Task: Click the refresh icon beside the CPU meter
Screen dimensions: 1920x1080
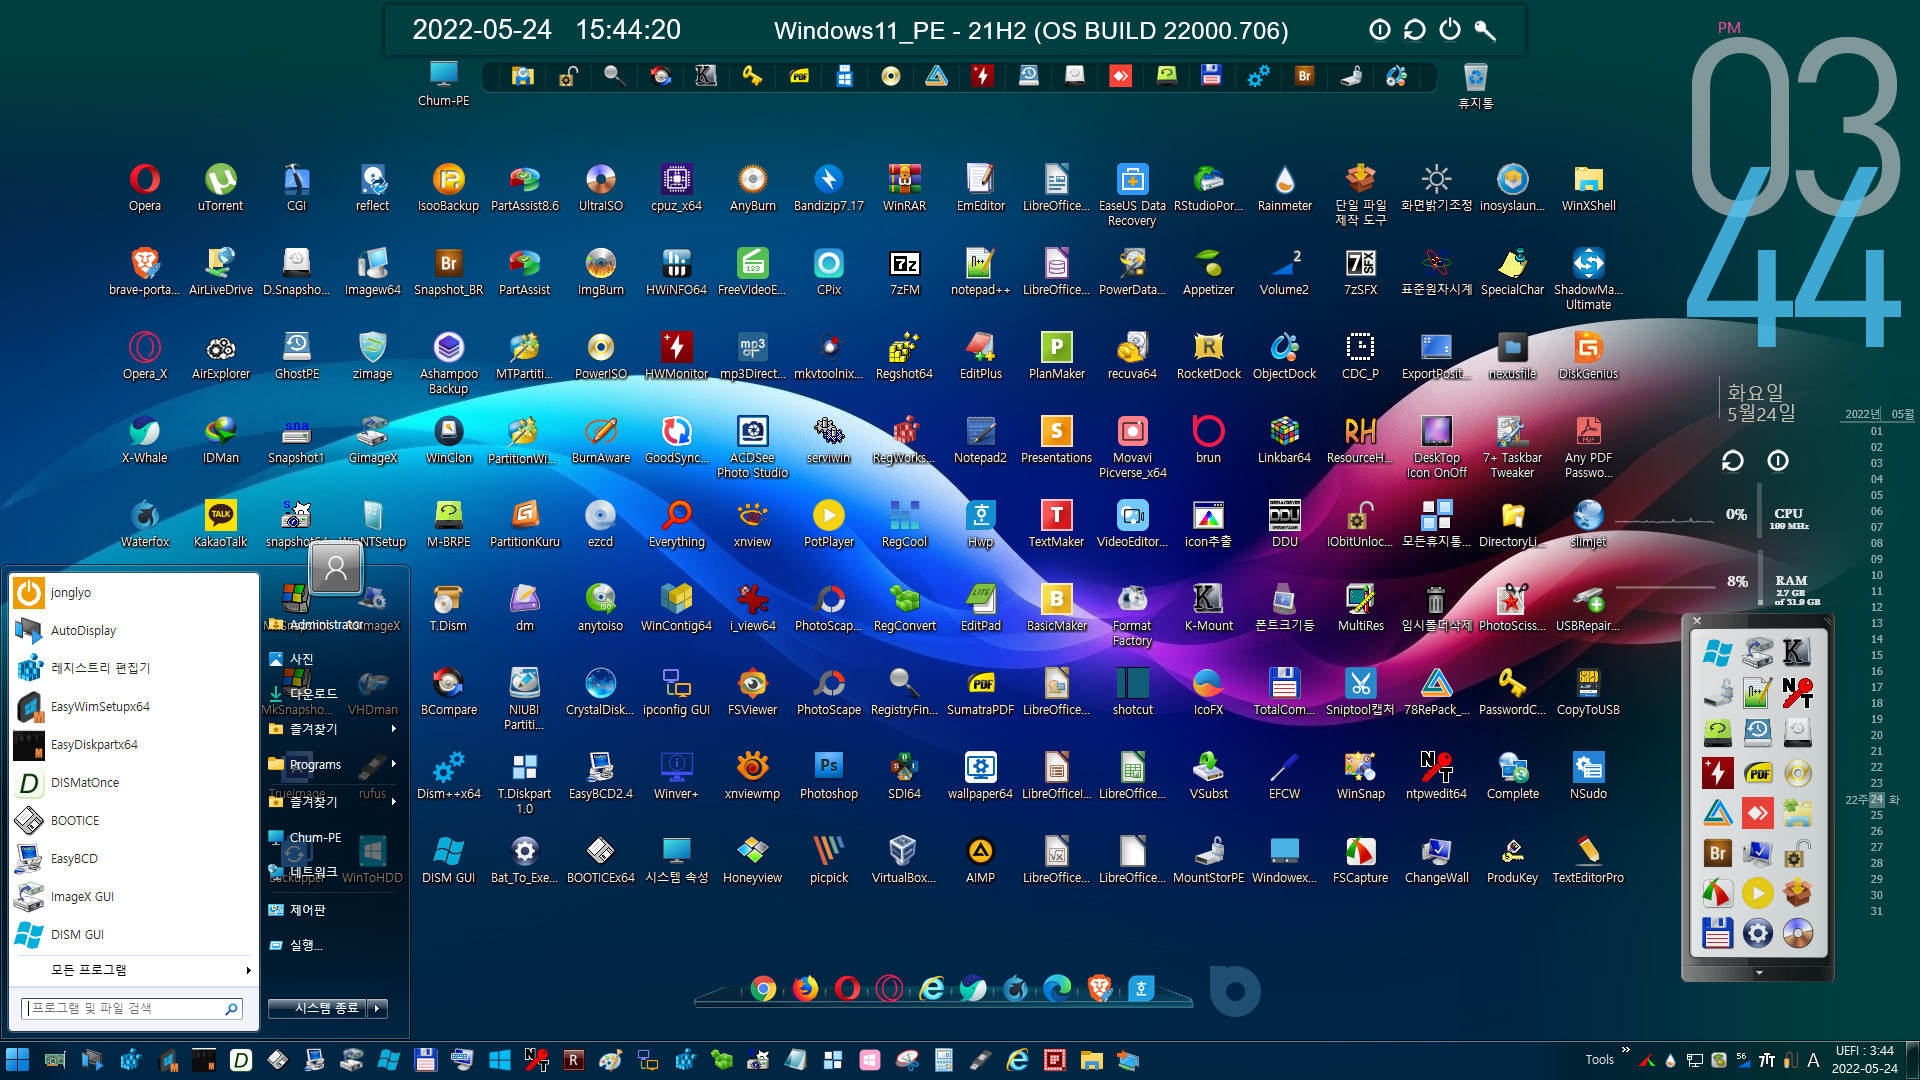Action: pos(1732,460)
